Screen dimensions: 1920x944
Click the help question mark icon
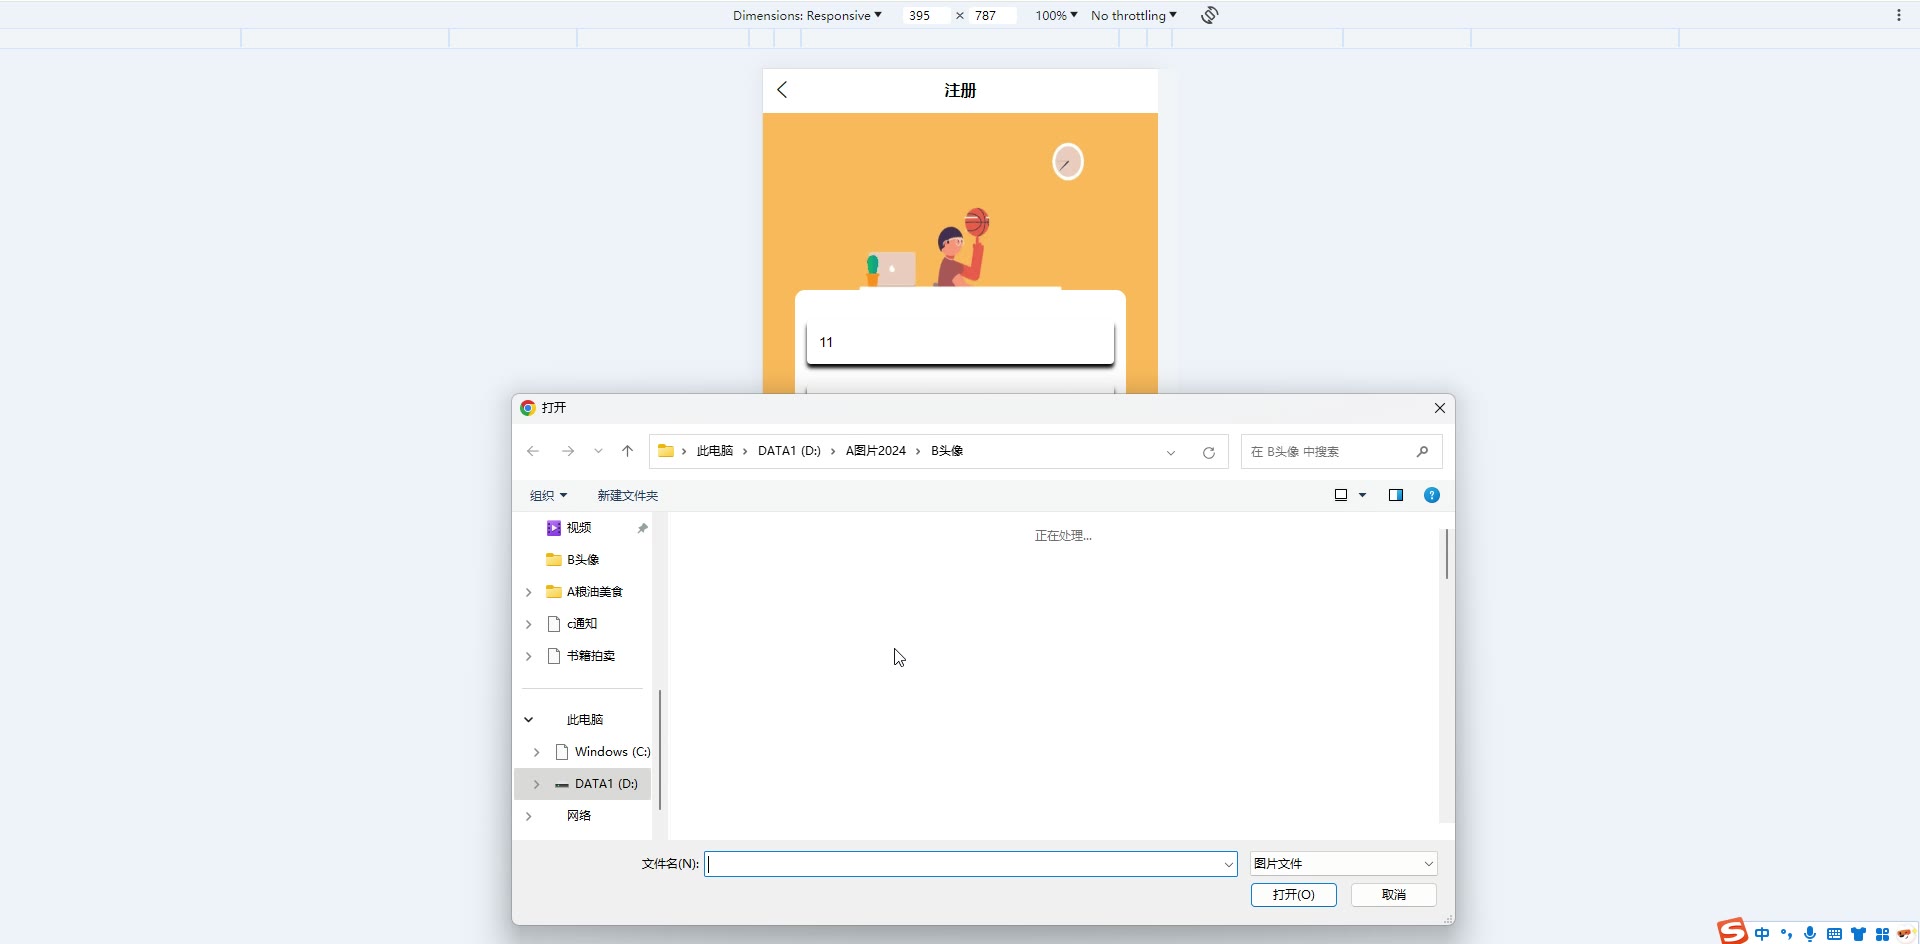point(1431,495)
